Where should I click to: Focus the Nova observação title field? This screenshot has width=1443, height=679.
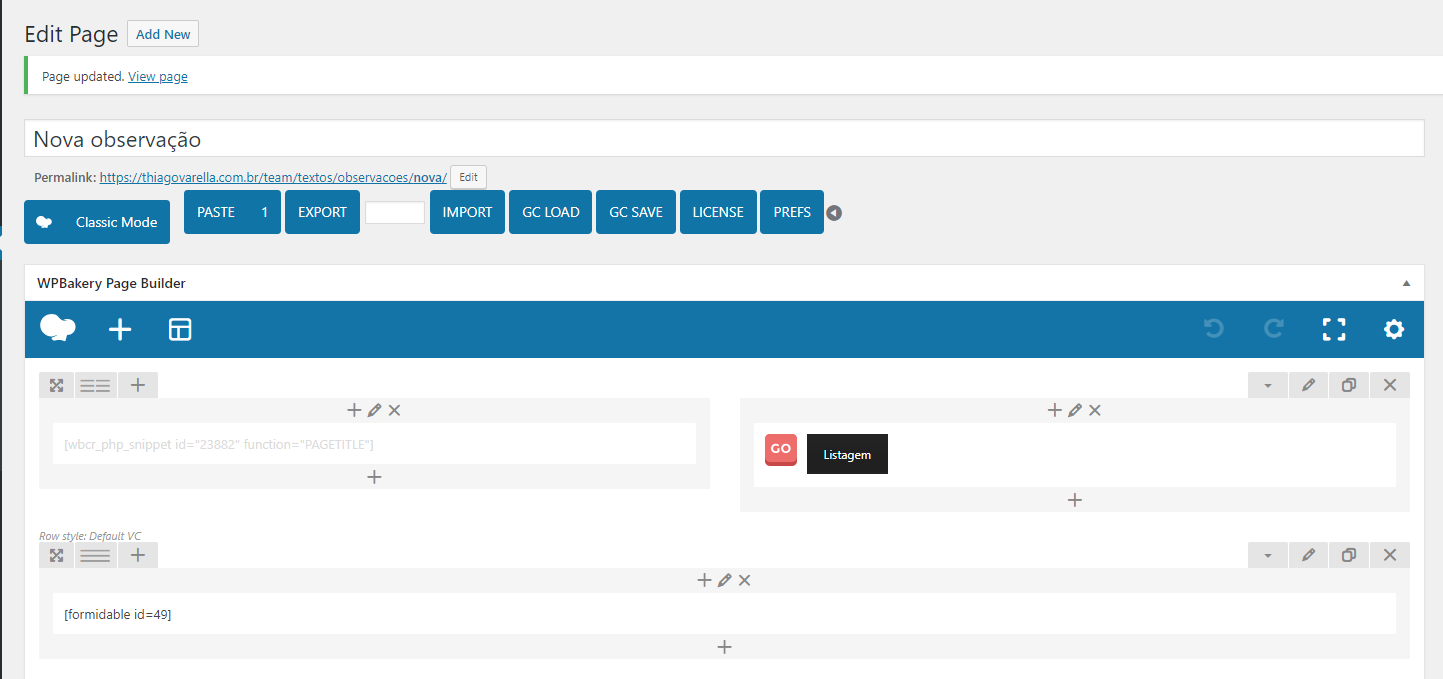pos(724,139)
